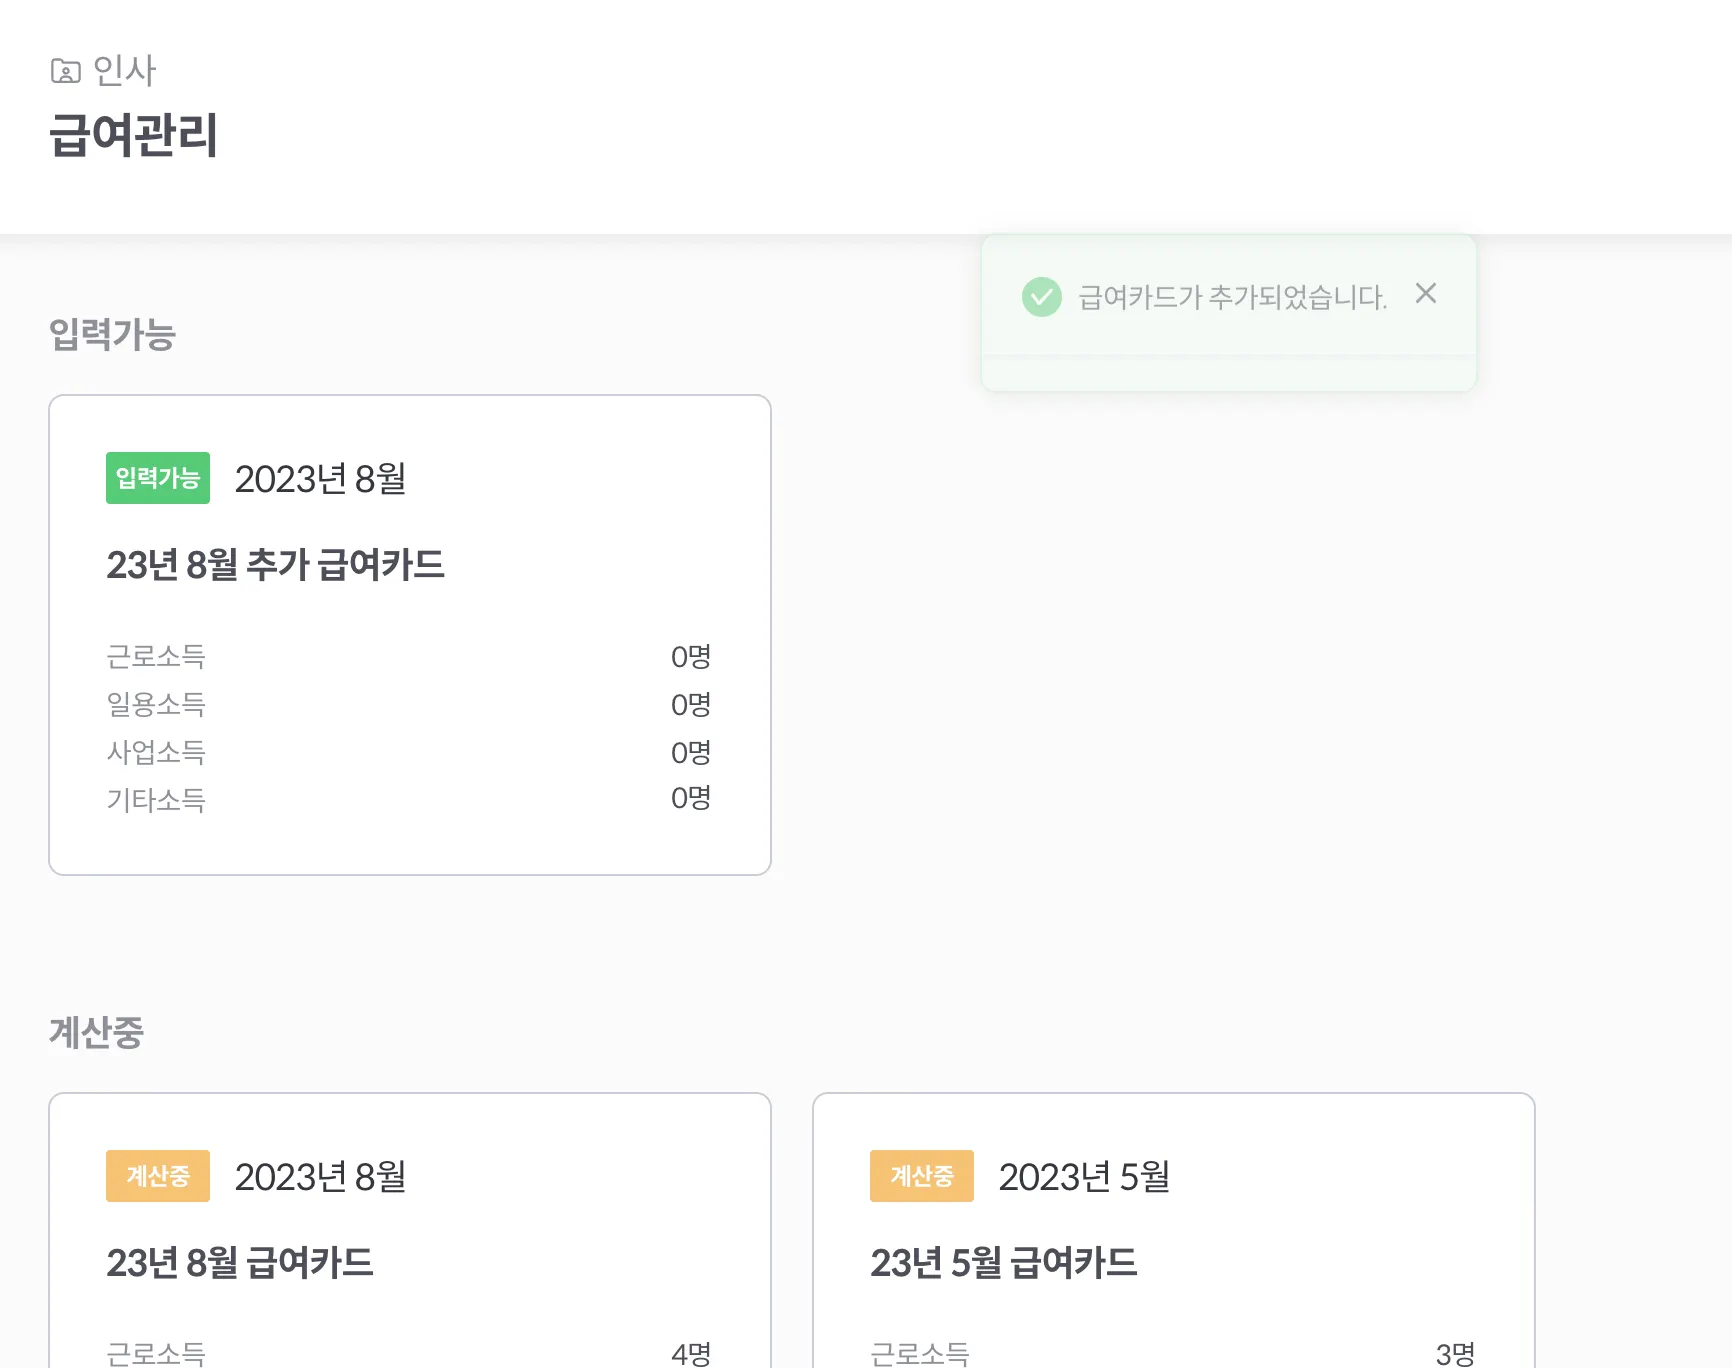Viewport: 1732px width, 1368px height.
Task: Click the green success checkmark icon
Action: pos(1041,297)
